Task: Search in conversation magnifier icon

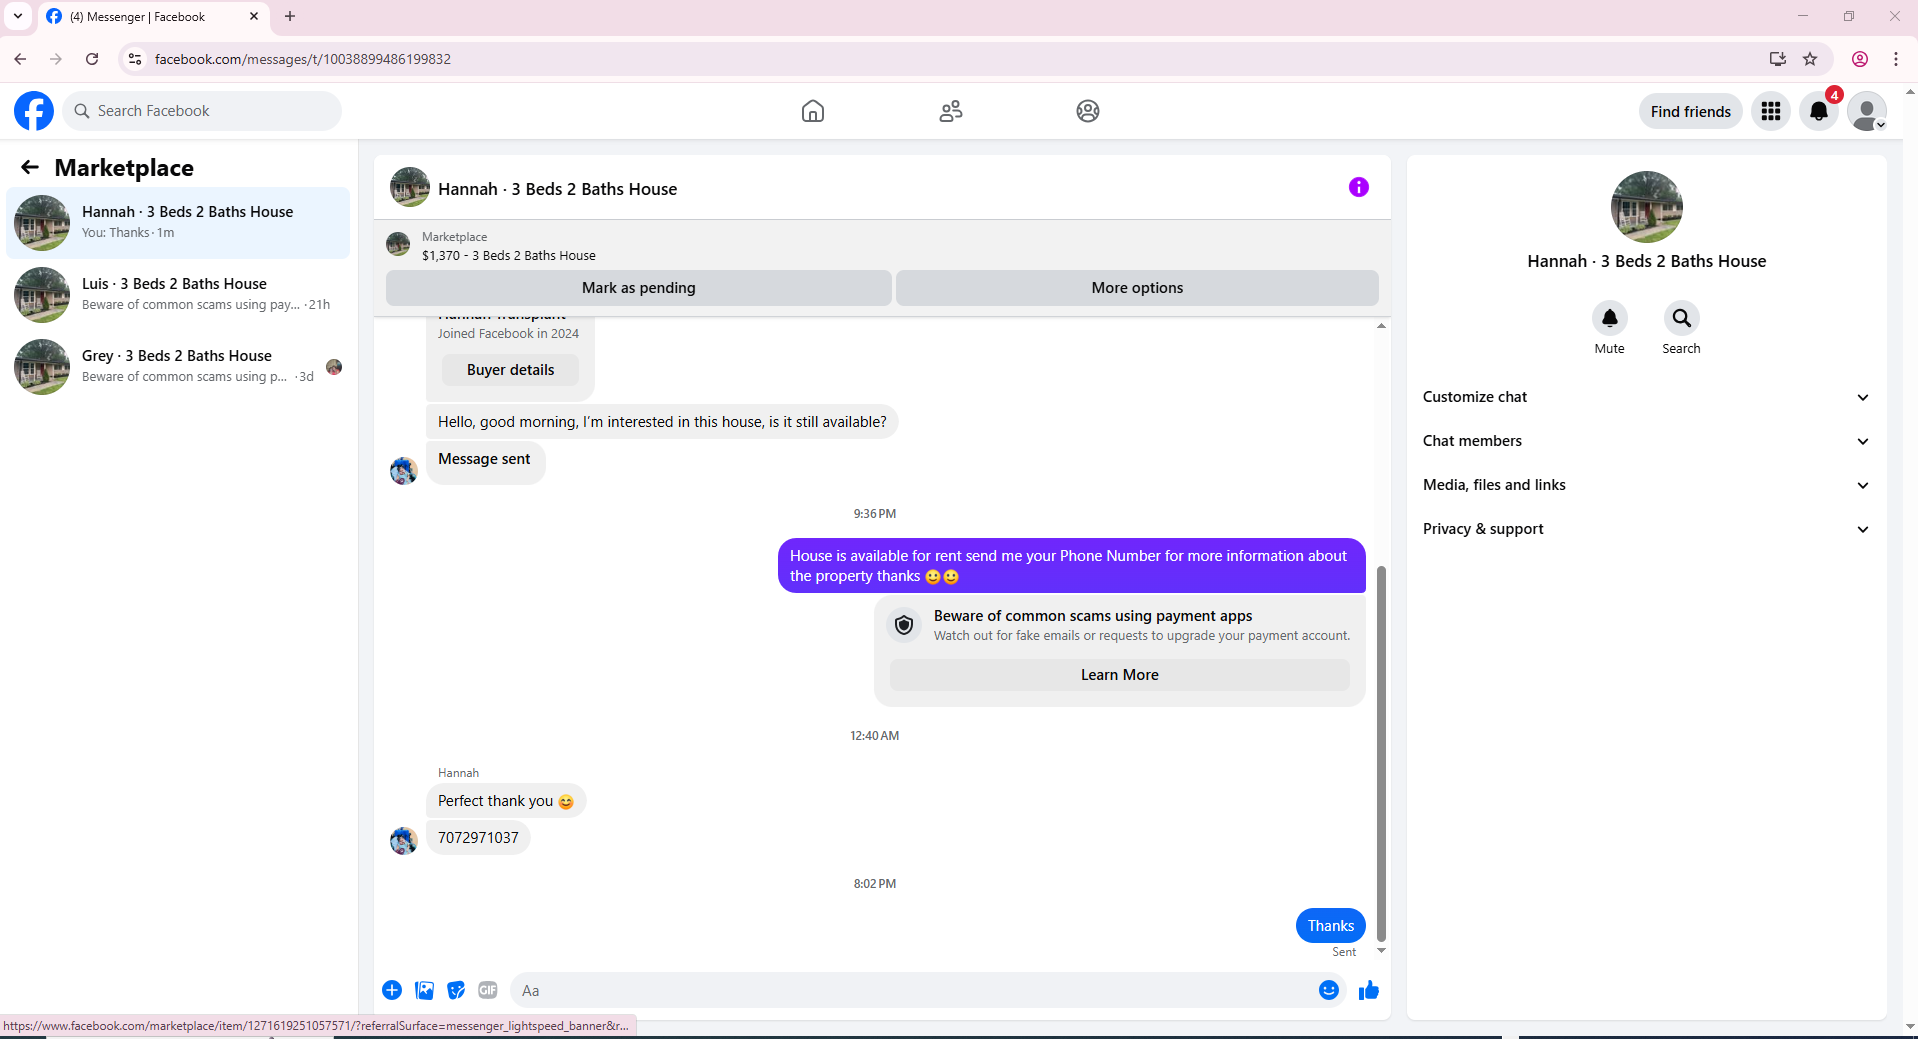Action: click(1682, 318)
